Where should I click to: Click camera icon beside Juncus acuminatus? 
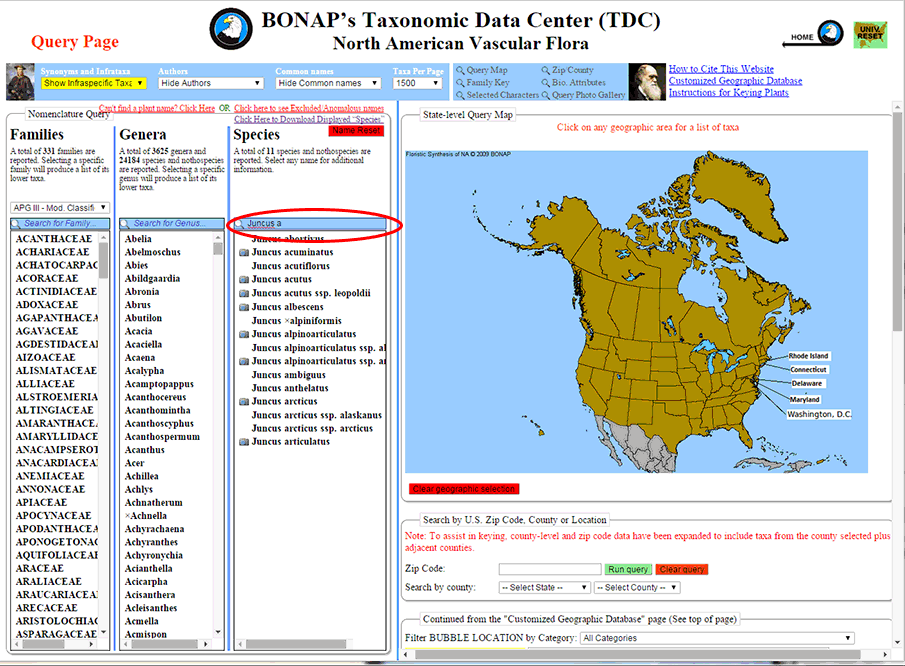[x=244, y=252]
